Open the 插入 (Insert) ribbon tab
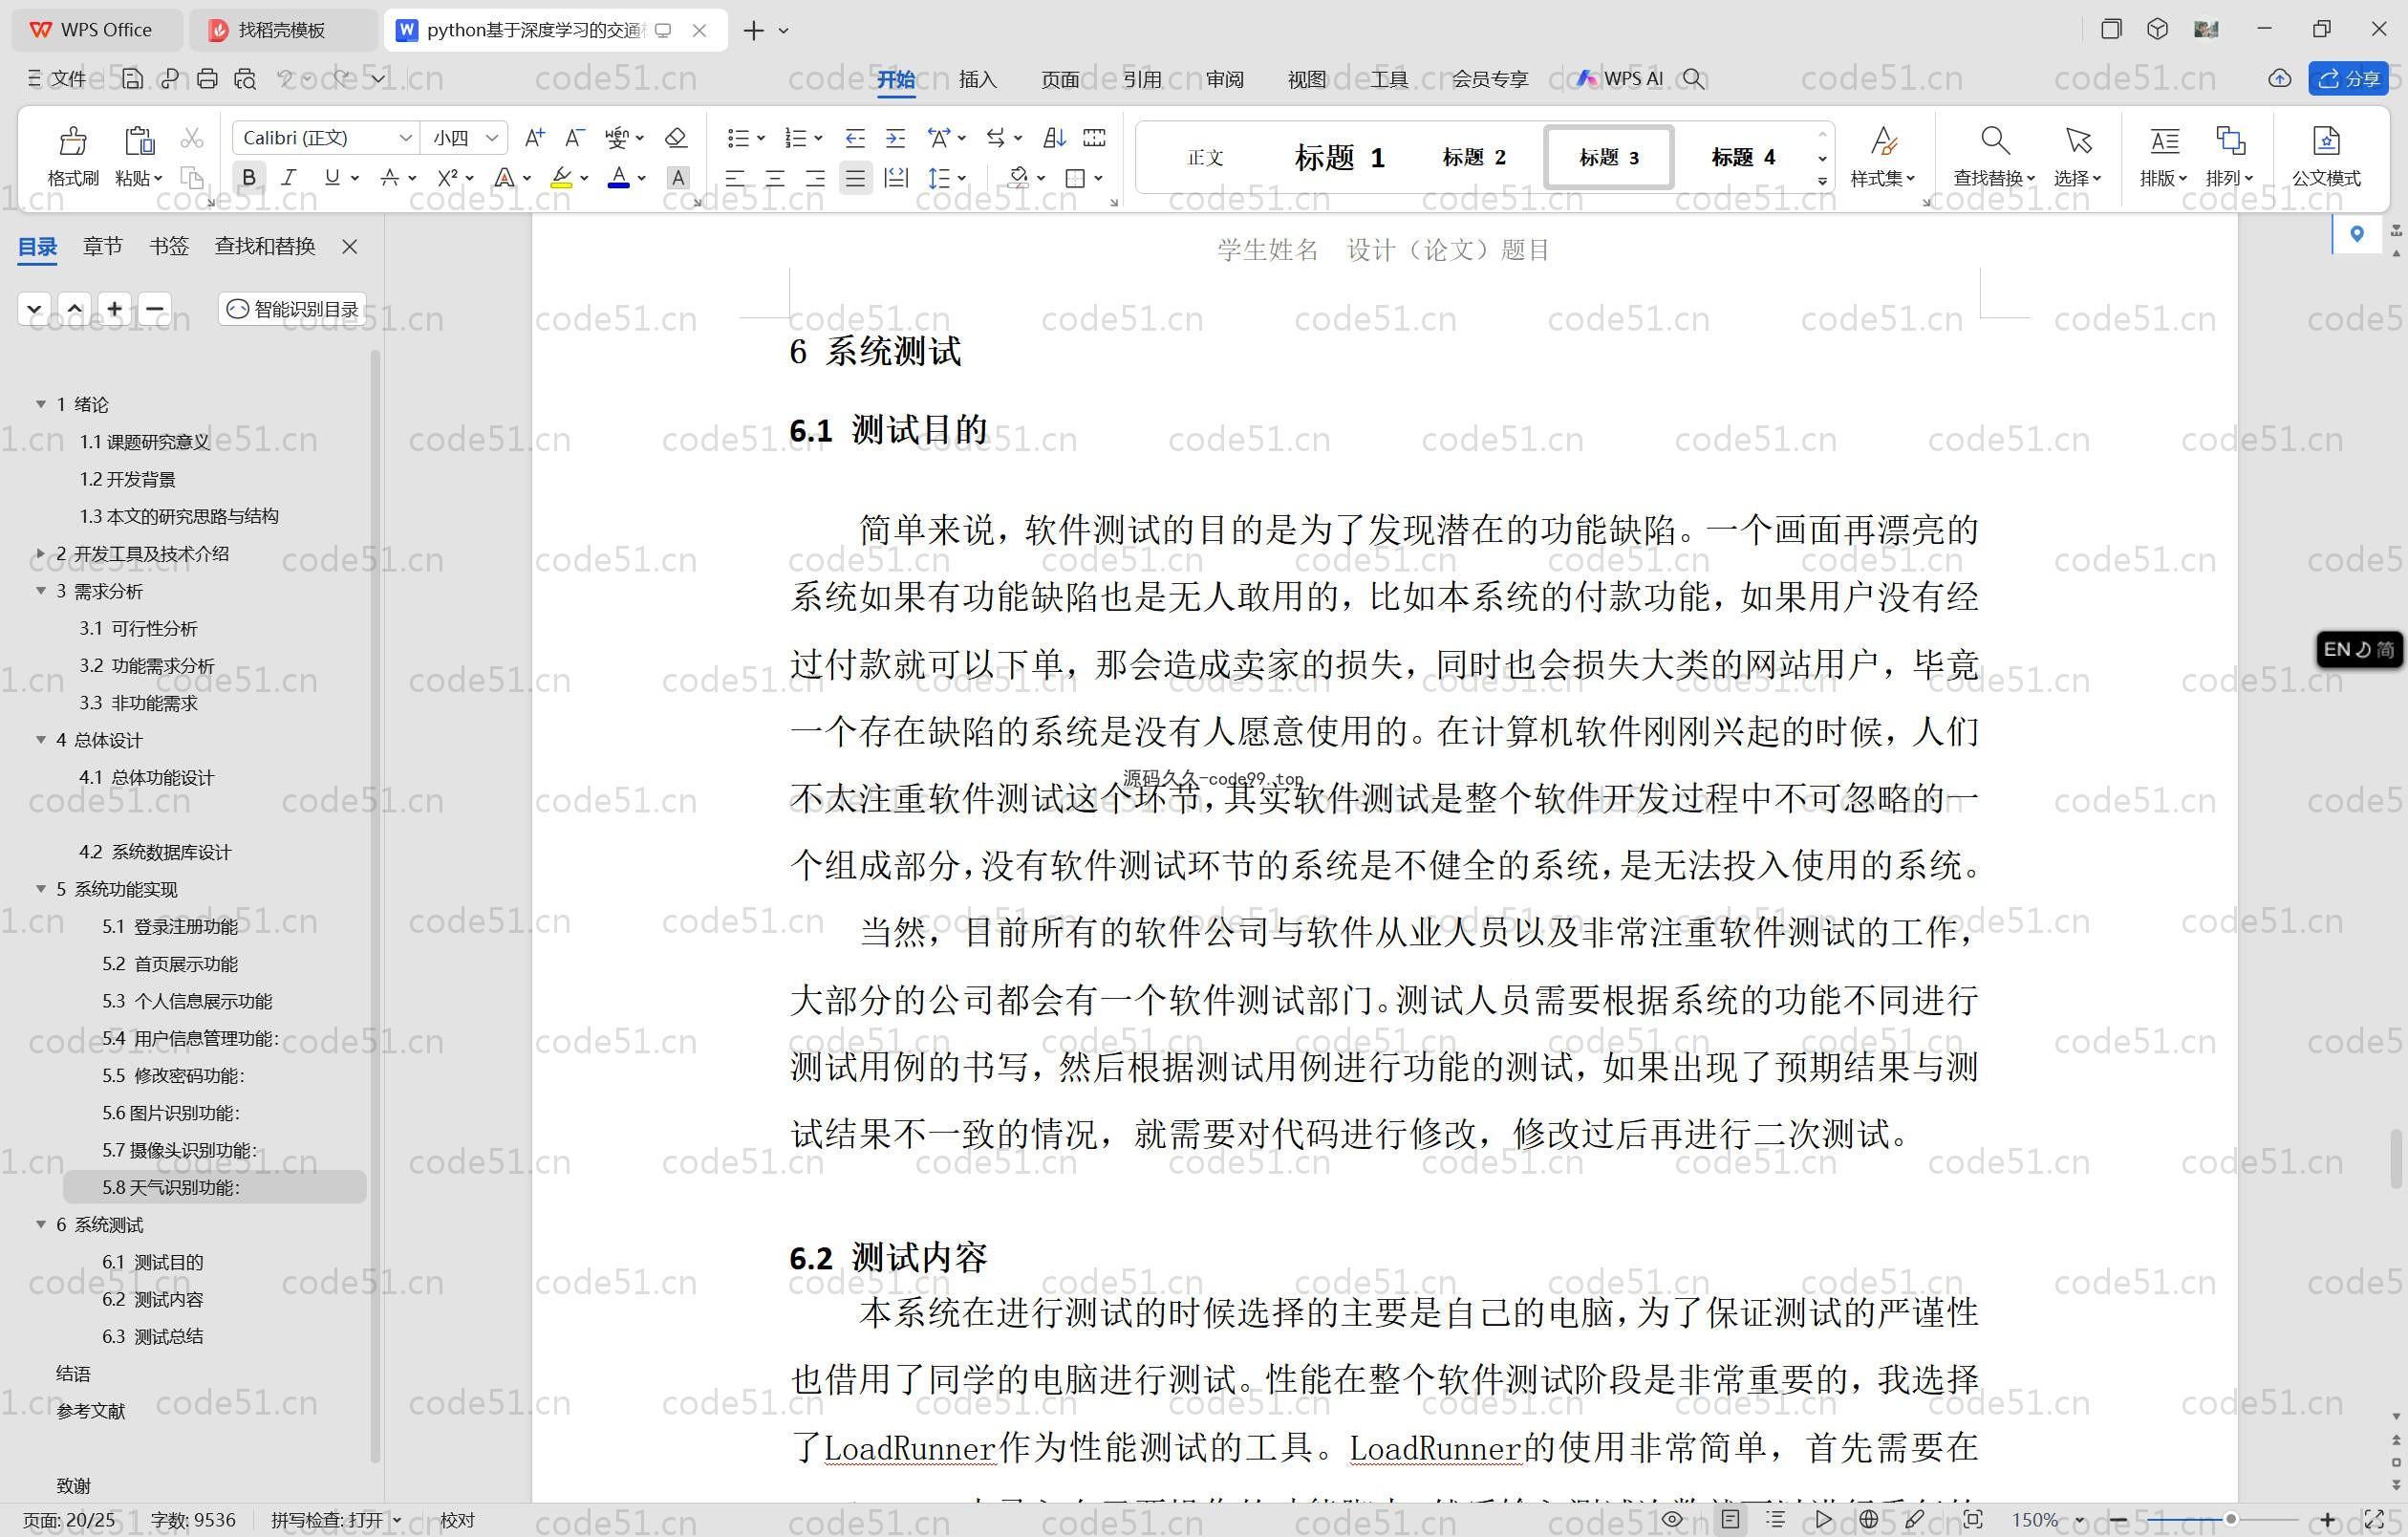This screenshot has height=1537, width=2408. click(977, 79)
